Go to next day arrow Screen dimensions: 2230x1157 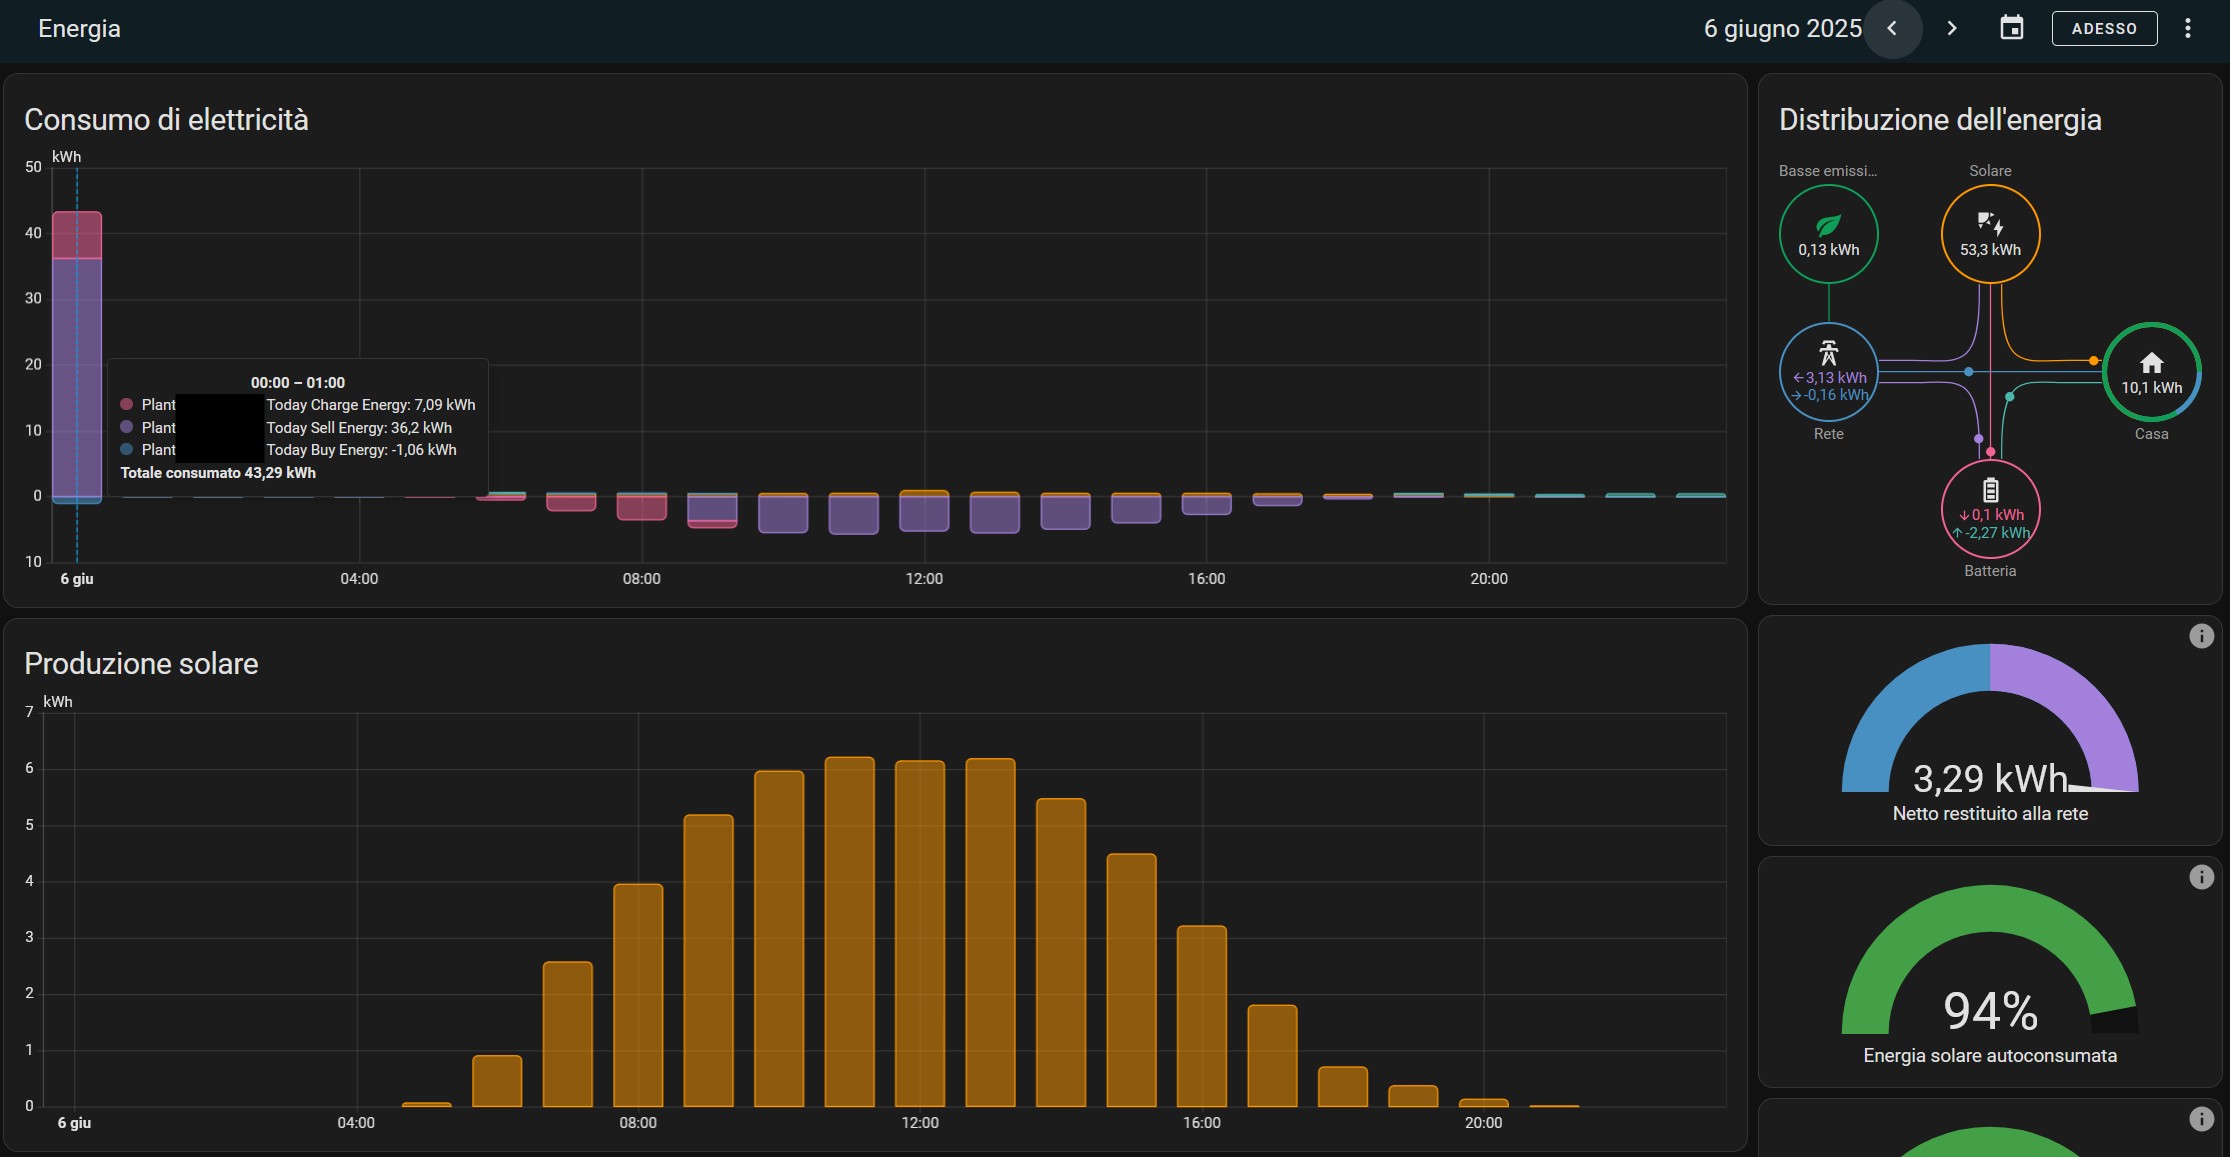pyautogui.click(x=1951, y=29)
